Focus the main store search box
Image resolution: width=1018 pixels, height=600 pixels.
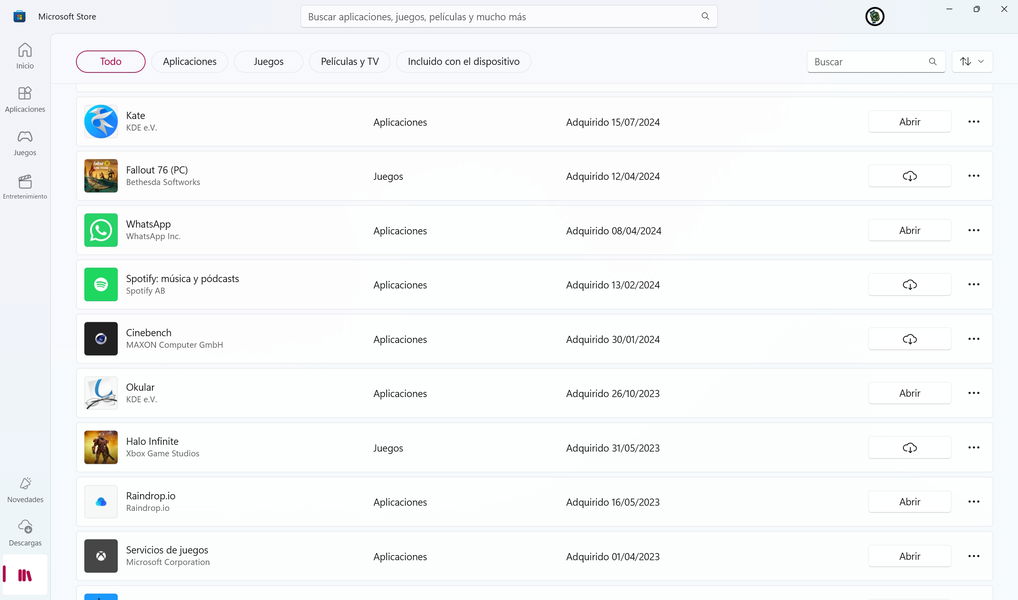508,17
